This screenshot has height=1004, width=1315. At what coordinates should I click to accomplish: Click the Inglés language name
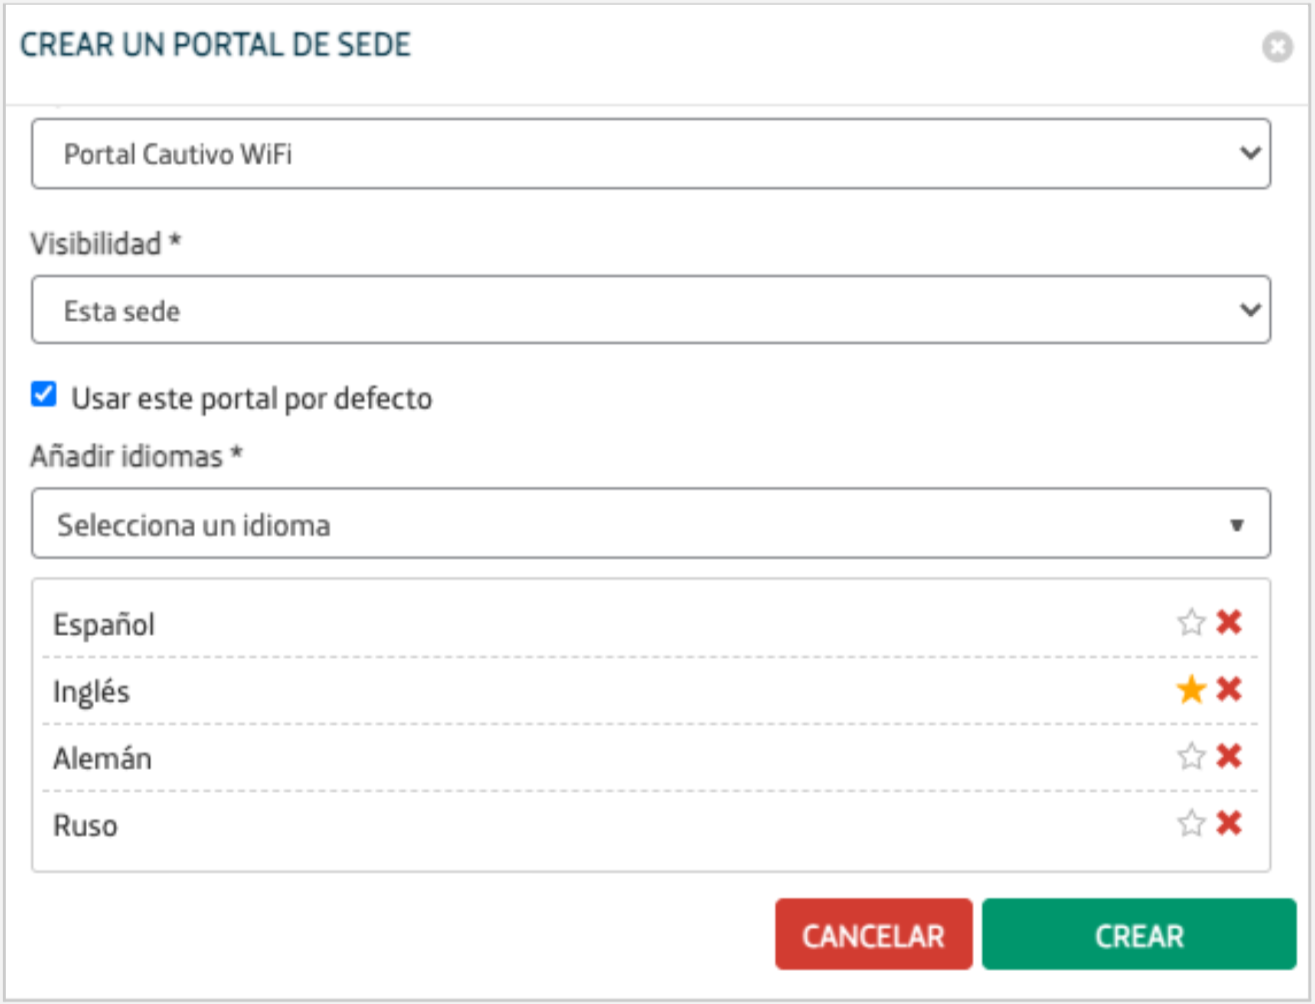(x=91, y=692)
